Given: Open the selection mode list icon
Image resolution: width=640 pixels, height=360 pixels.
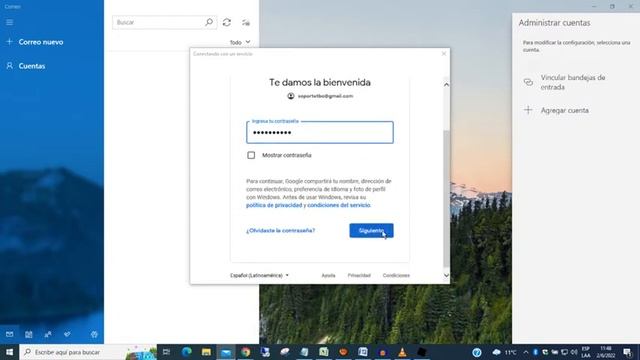Looking at the screenshot, I should point(246,22).
